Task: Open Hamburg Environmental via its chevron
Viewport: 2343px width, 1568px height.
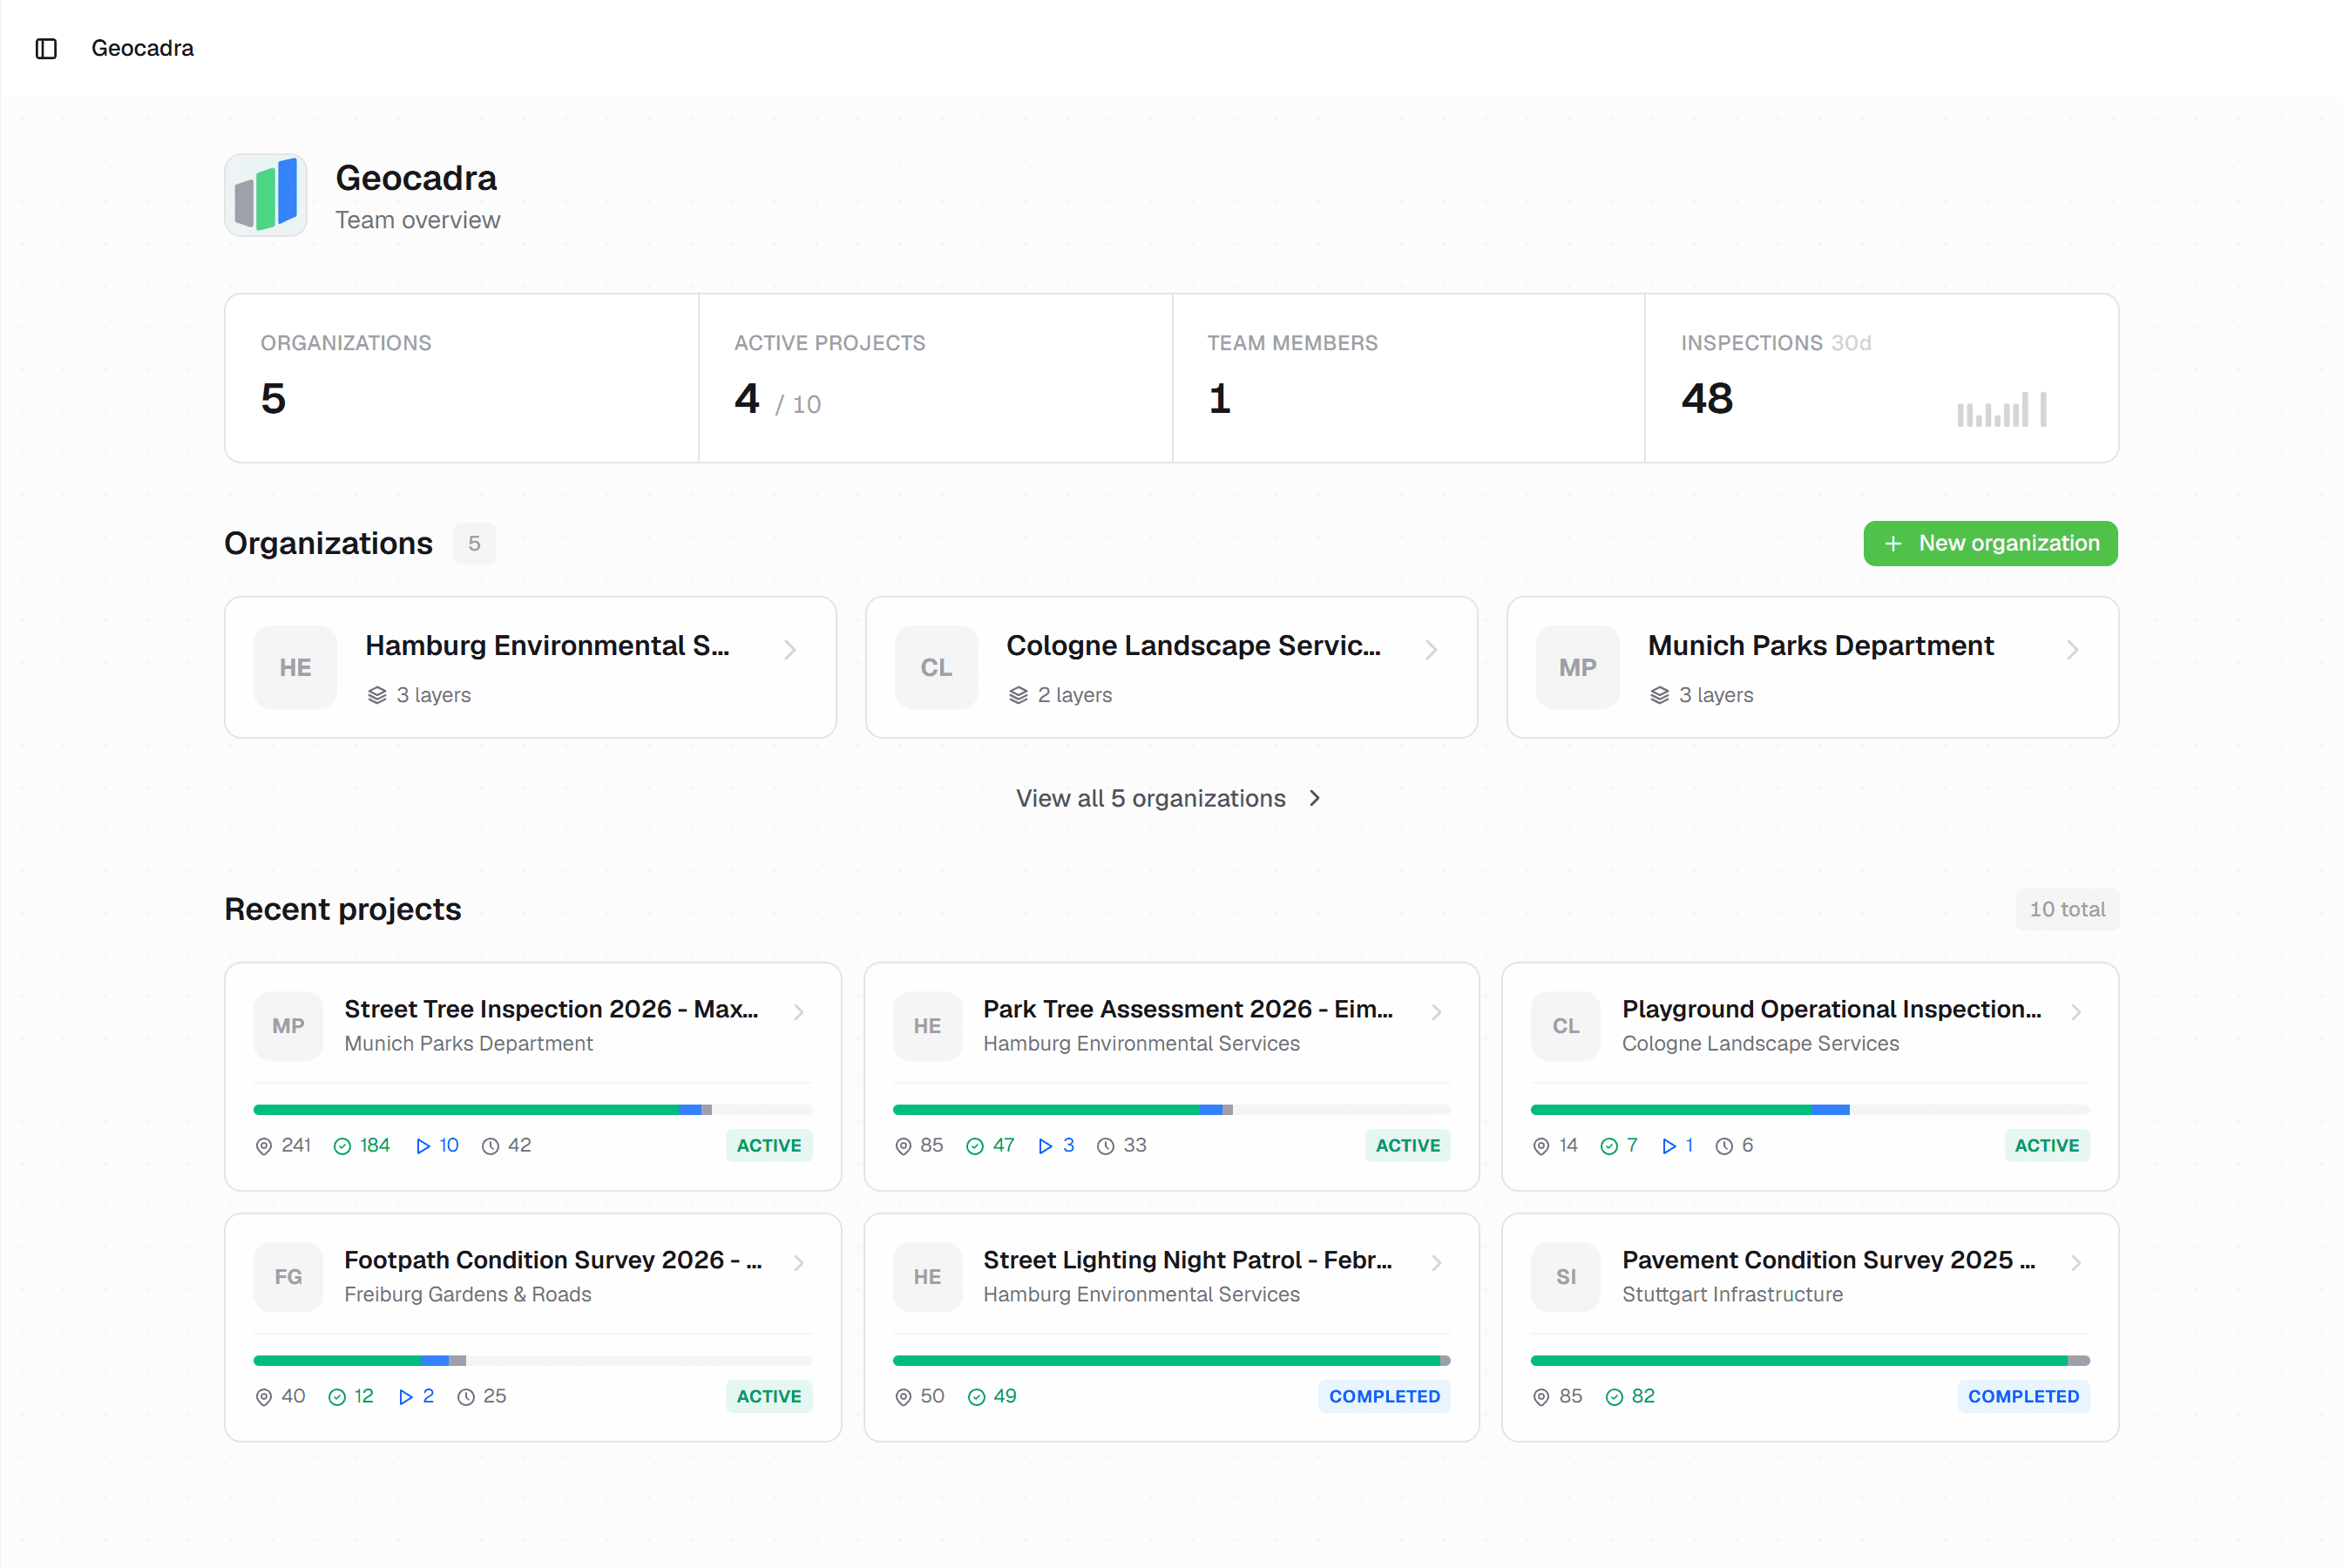Action: coord(790,650)
